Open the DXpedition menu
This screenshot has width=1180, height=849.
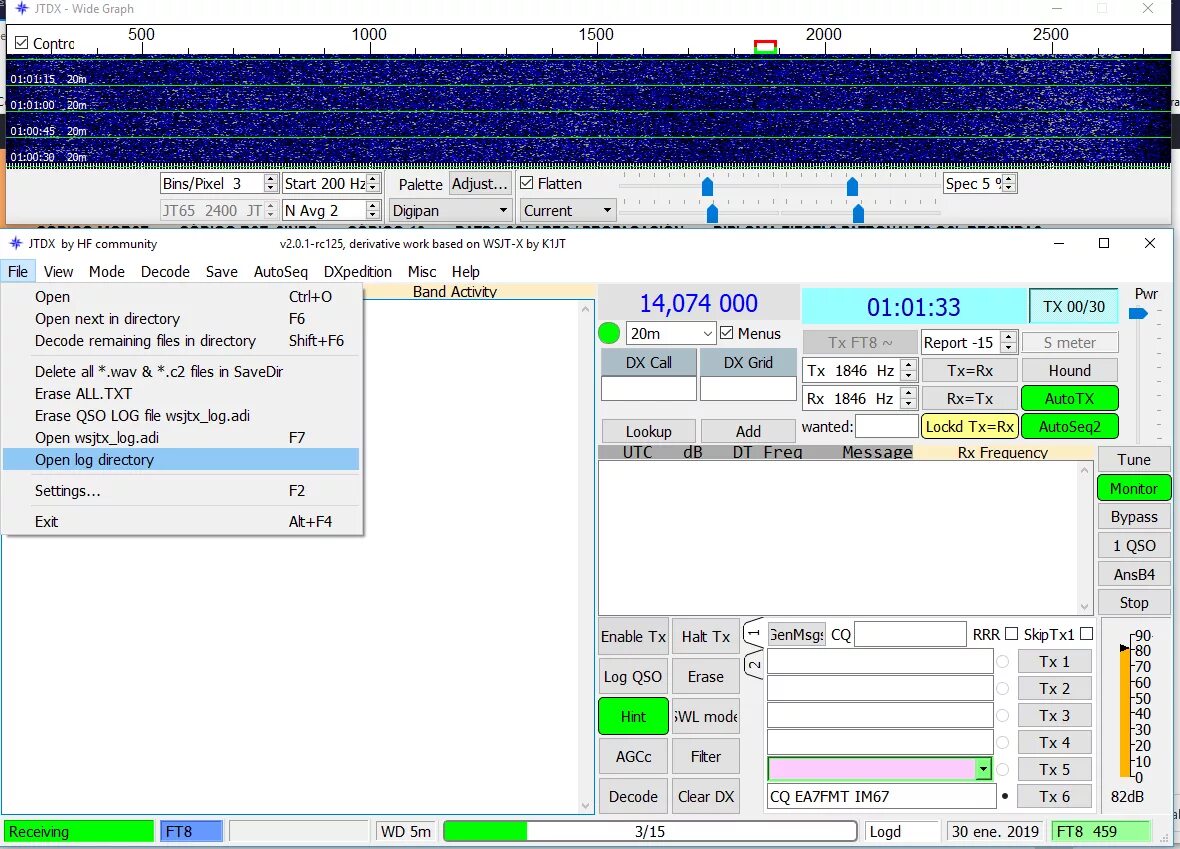357,272
